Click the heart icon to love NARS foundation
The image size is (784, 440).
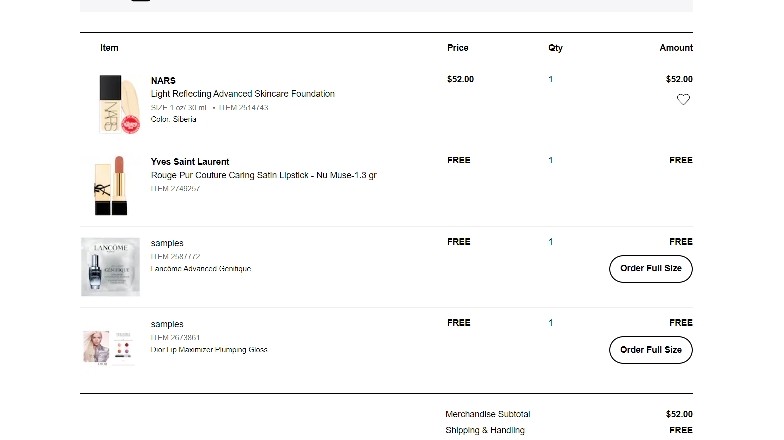click(683, 99)
